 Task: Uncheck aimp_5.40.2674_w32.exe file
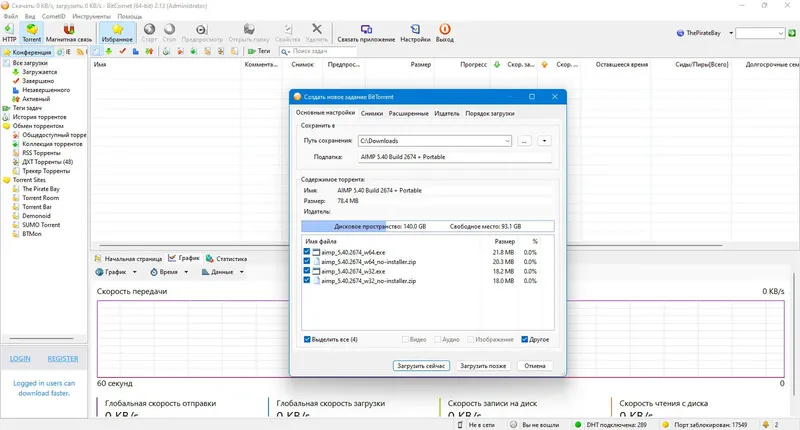[x=307, y=271]
